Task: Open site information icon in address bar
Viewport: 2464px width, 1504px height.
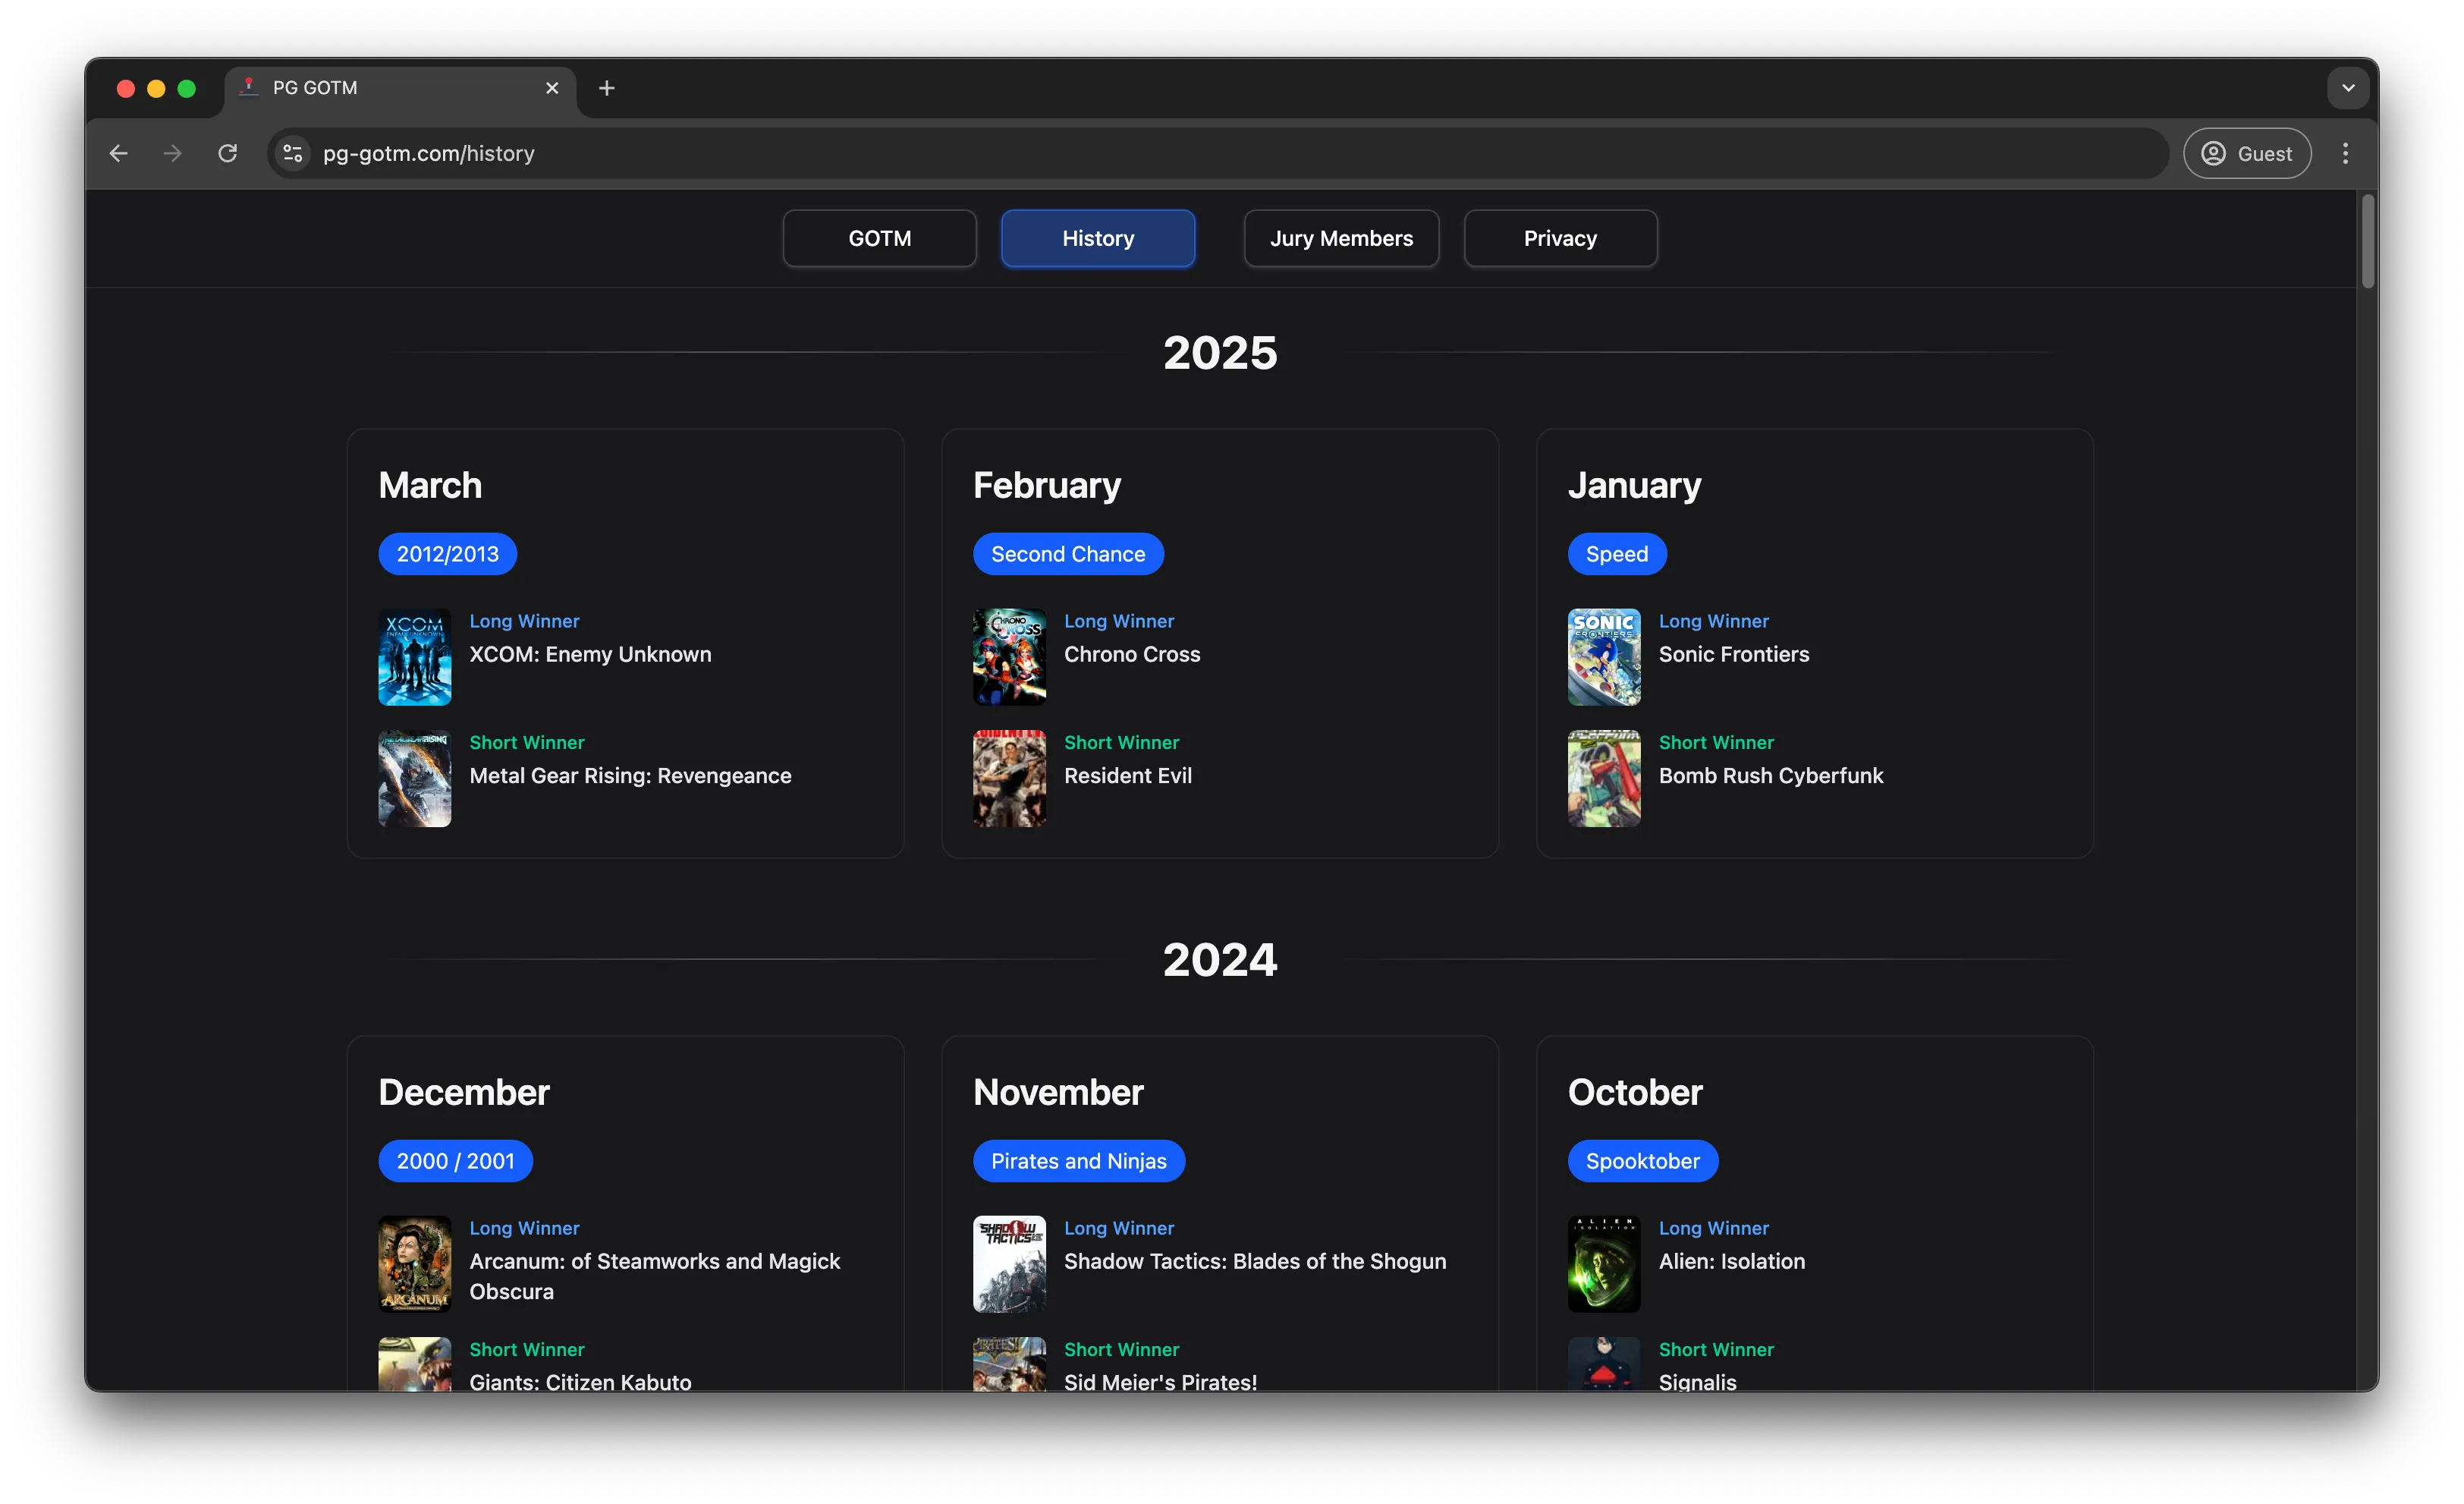Action: point(293,153)
